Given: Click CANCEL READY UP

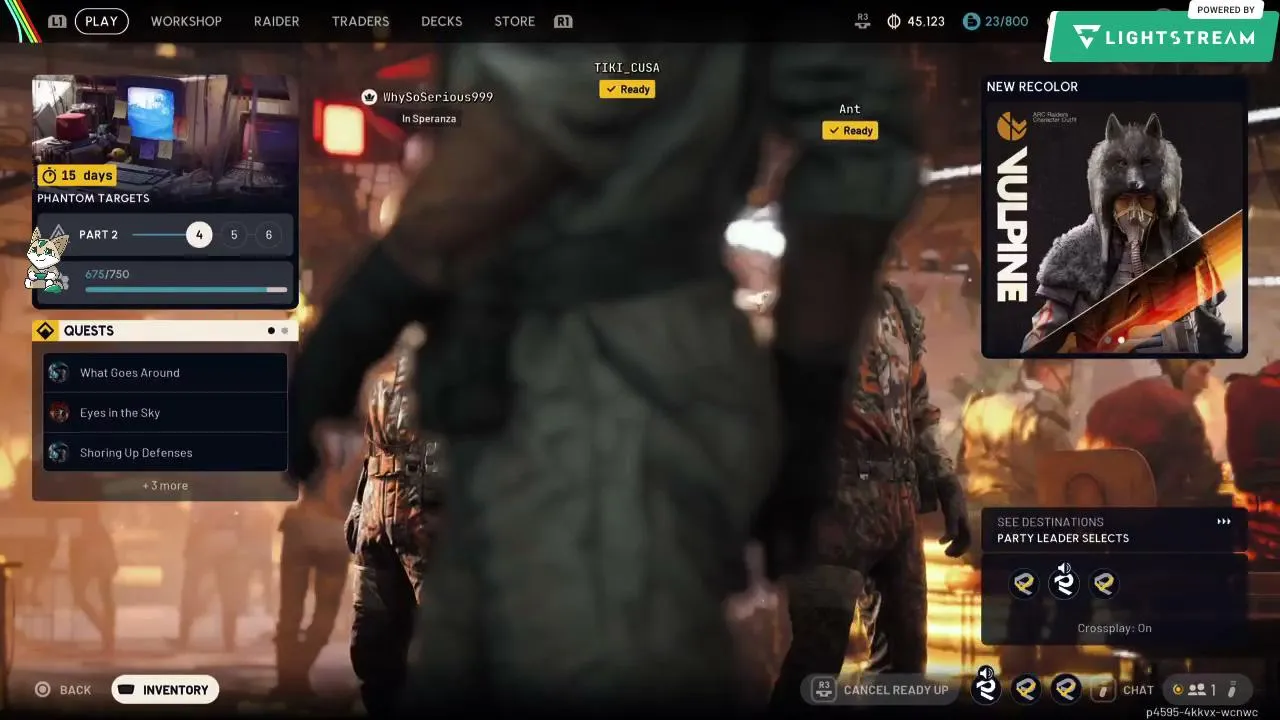Looking at the screenshot, I should (x=881, y=690).
